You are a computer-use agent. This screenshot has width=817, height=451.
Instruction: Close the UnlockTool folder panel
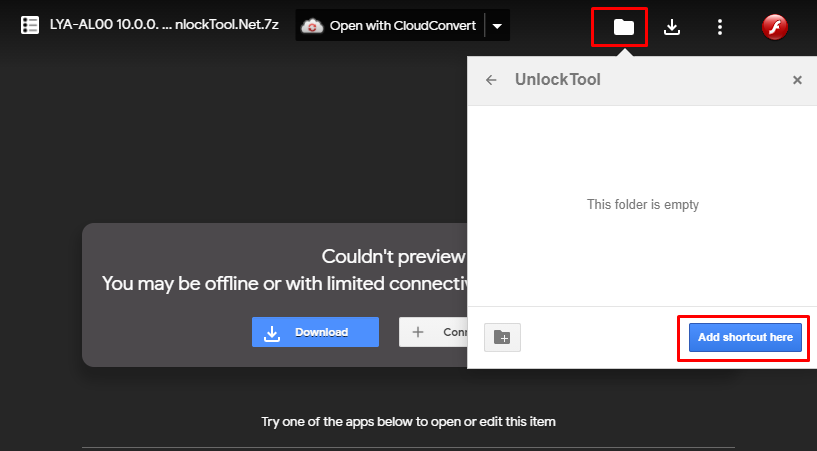[797, 80]
